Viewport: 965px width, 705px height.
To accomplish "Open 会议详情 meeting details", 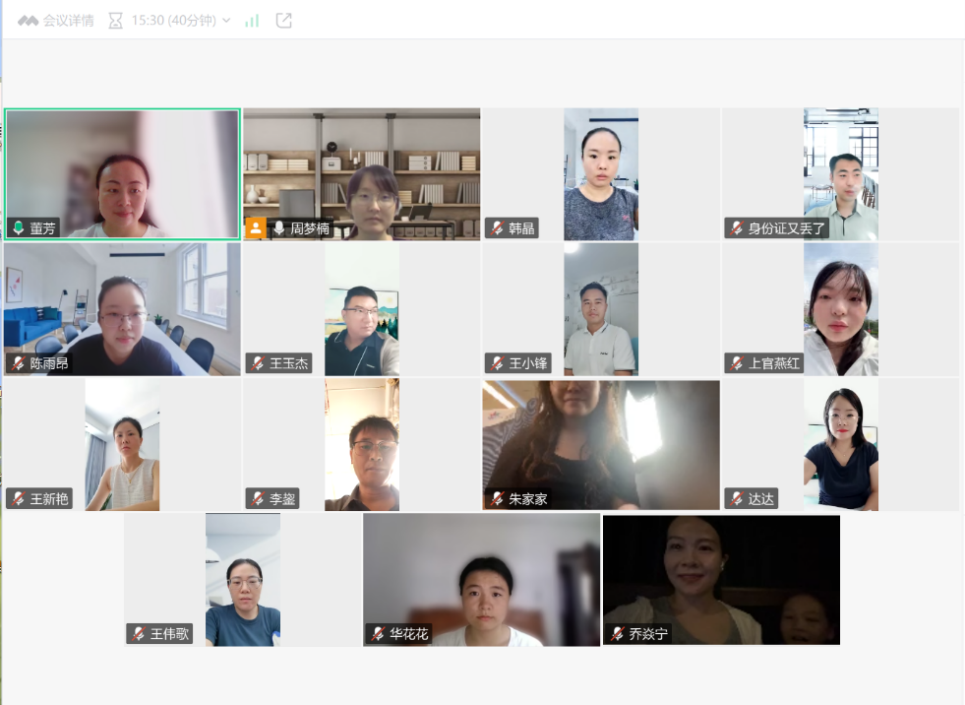I will point(56,20).
